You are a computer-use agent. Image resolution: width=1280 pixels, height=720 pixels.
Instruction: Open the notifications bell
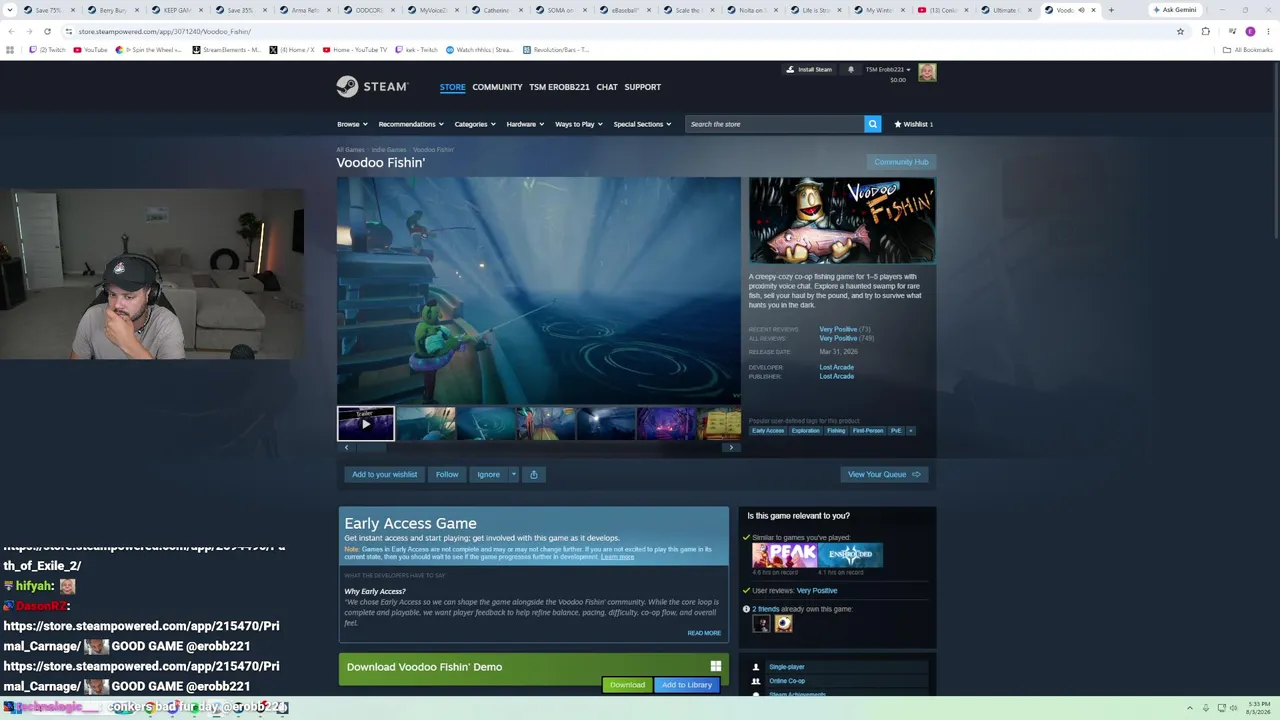click(851, 70)
